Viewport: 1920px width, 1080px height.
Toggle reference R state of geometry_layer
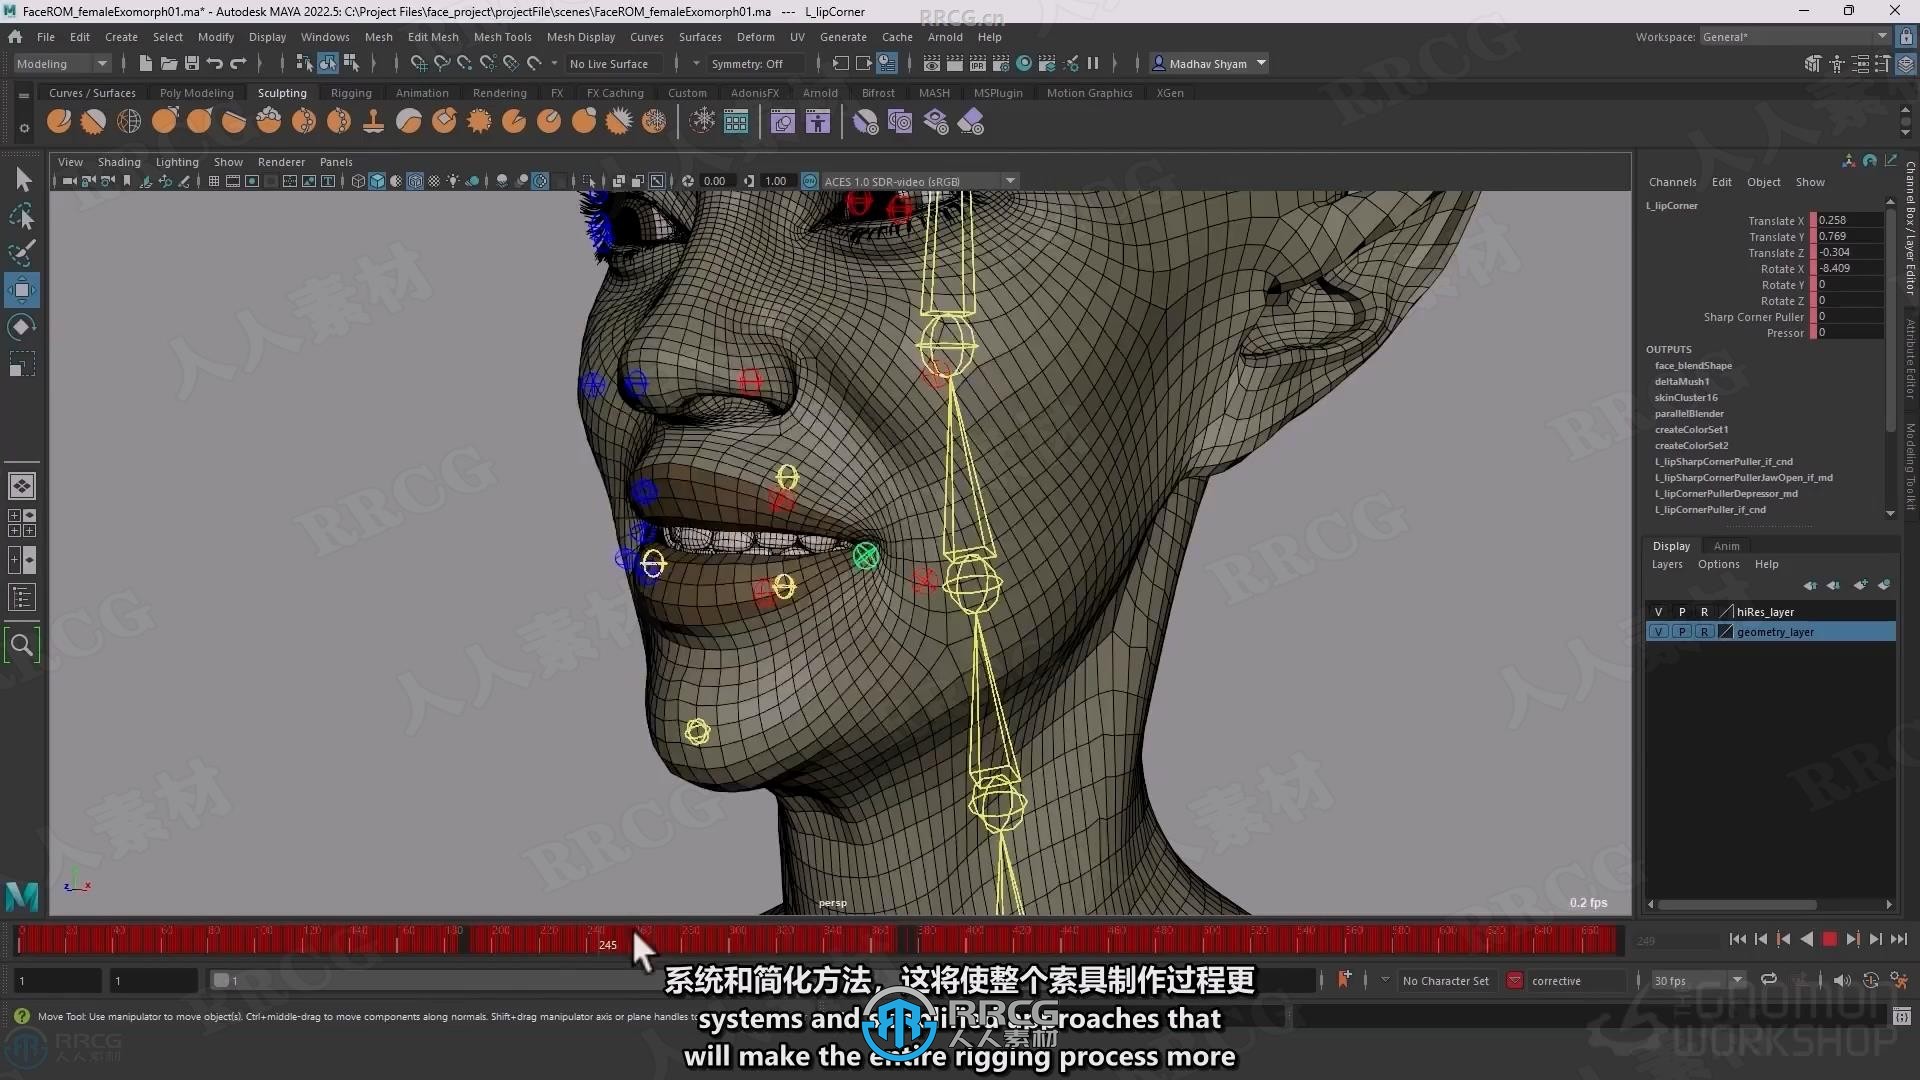tap(1704, 632)
